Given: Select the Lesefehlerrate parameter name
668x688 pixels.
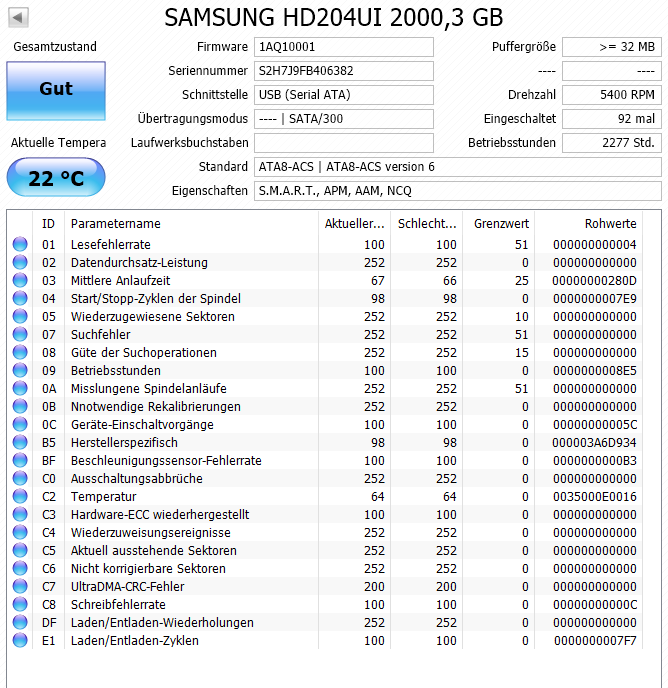Looking at the screenshot, I should [x=111, y=244].
